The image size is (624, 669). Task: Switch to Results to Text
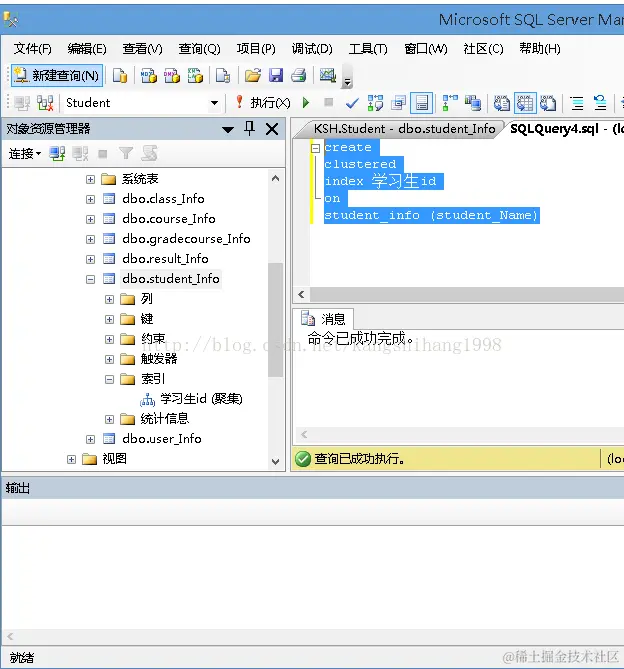point(502,103)
